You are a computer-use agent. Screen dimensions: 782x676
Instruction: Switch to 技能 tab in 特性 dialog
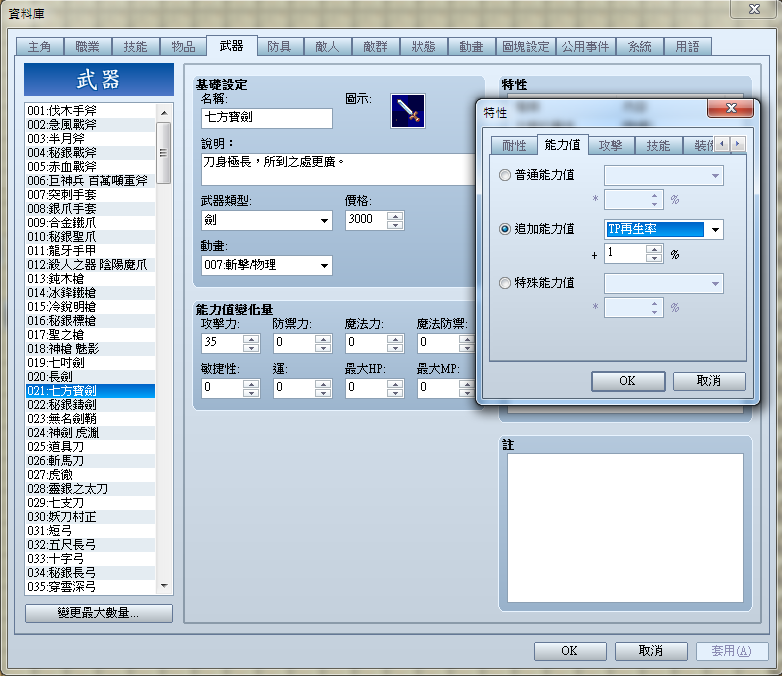coord(658,146)
